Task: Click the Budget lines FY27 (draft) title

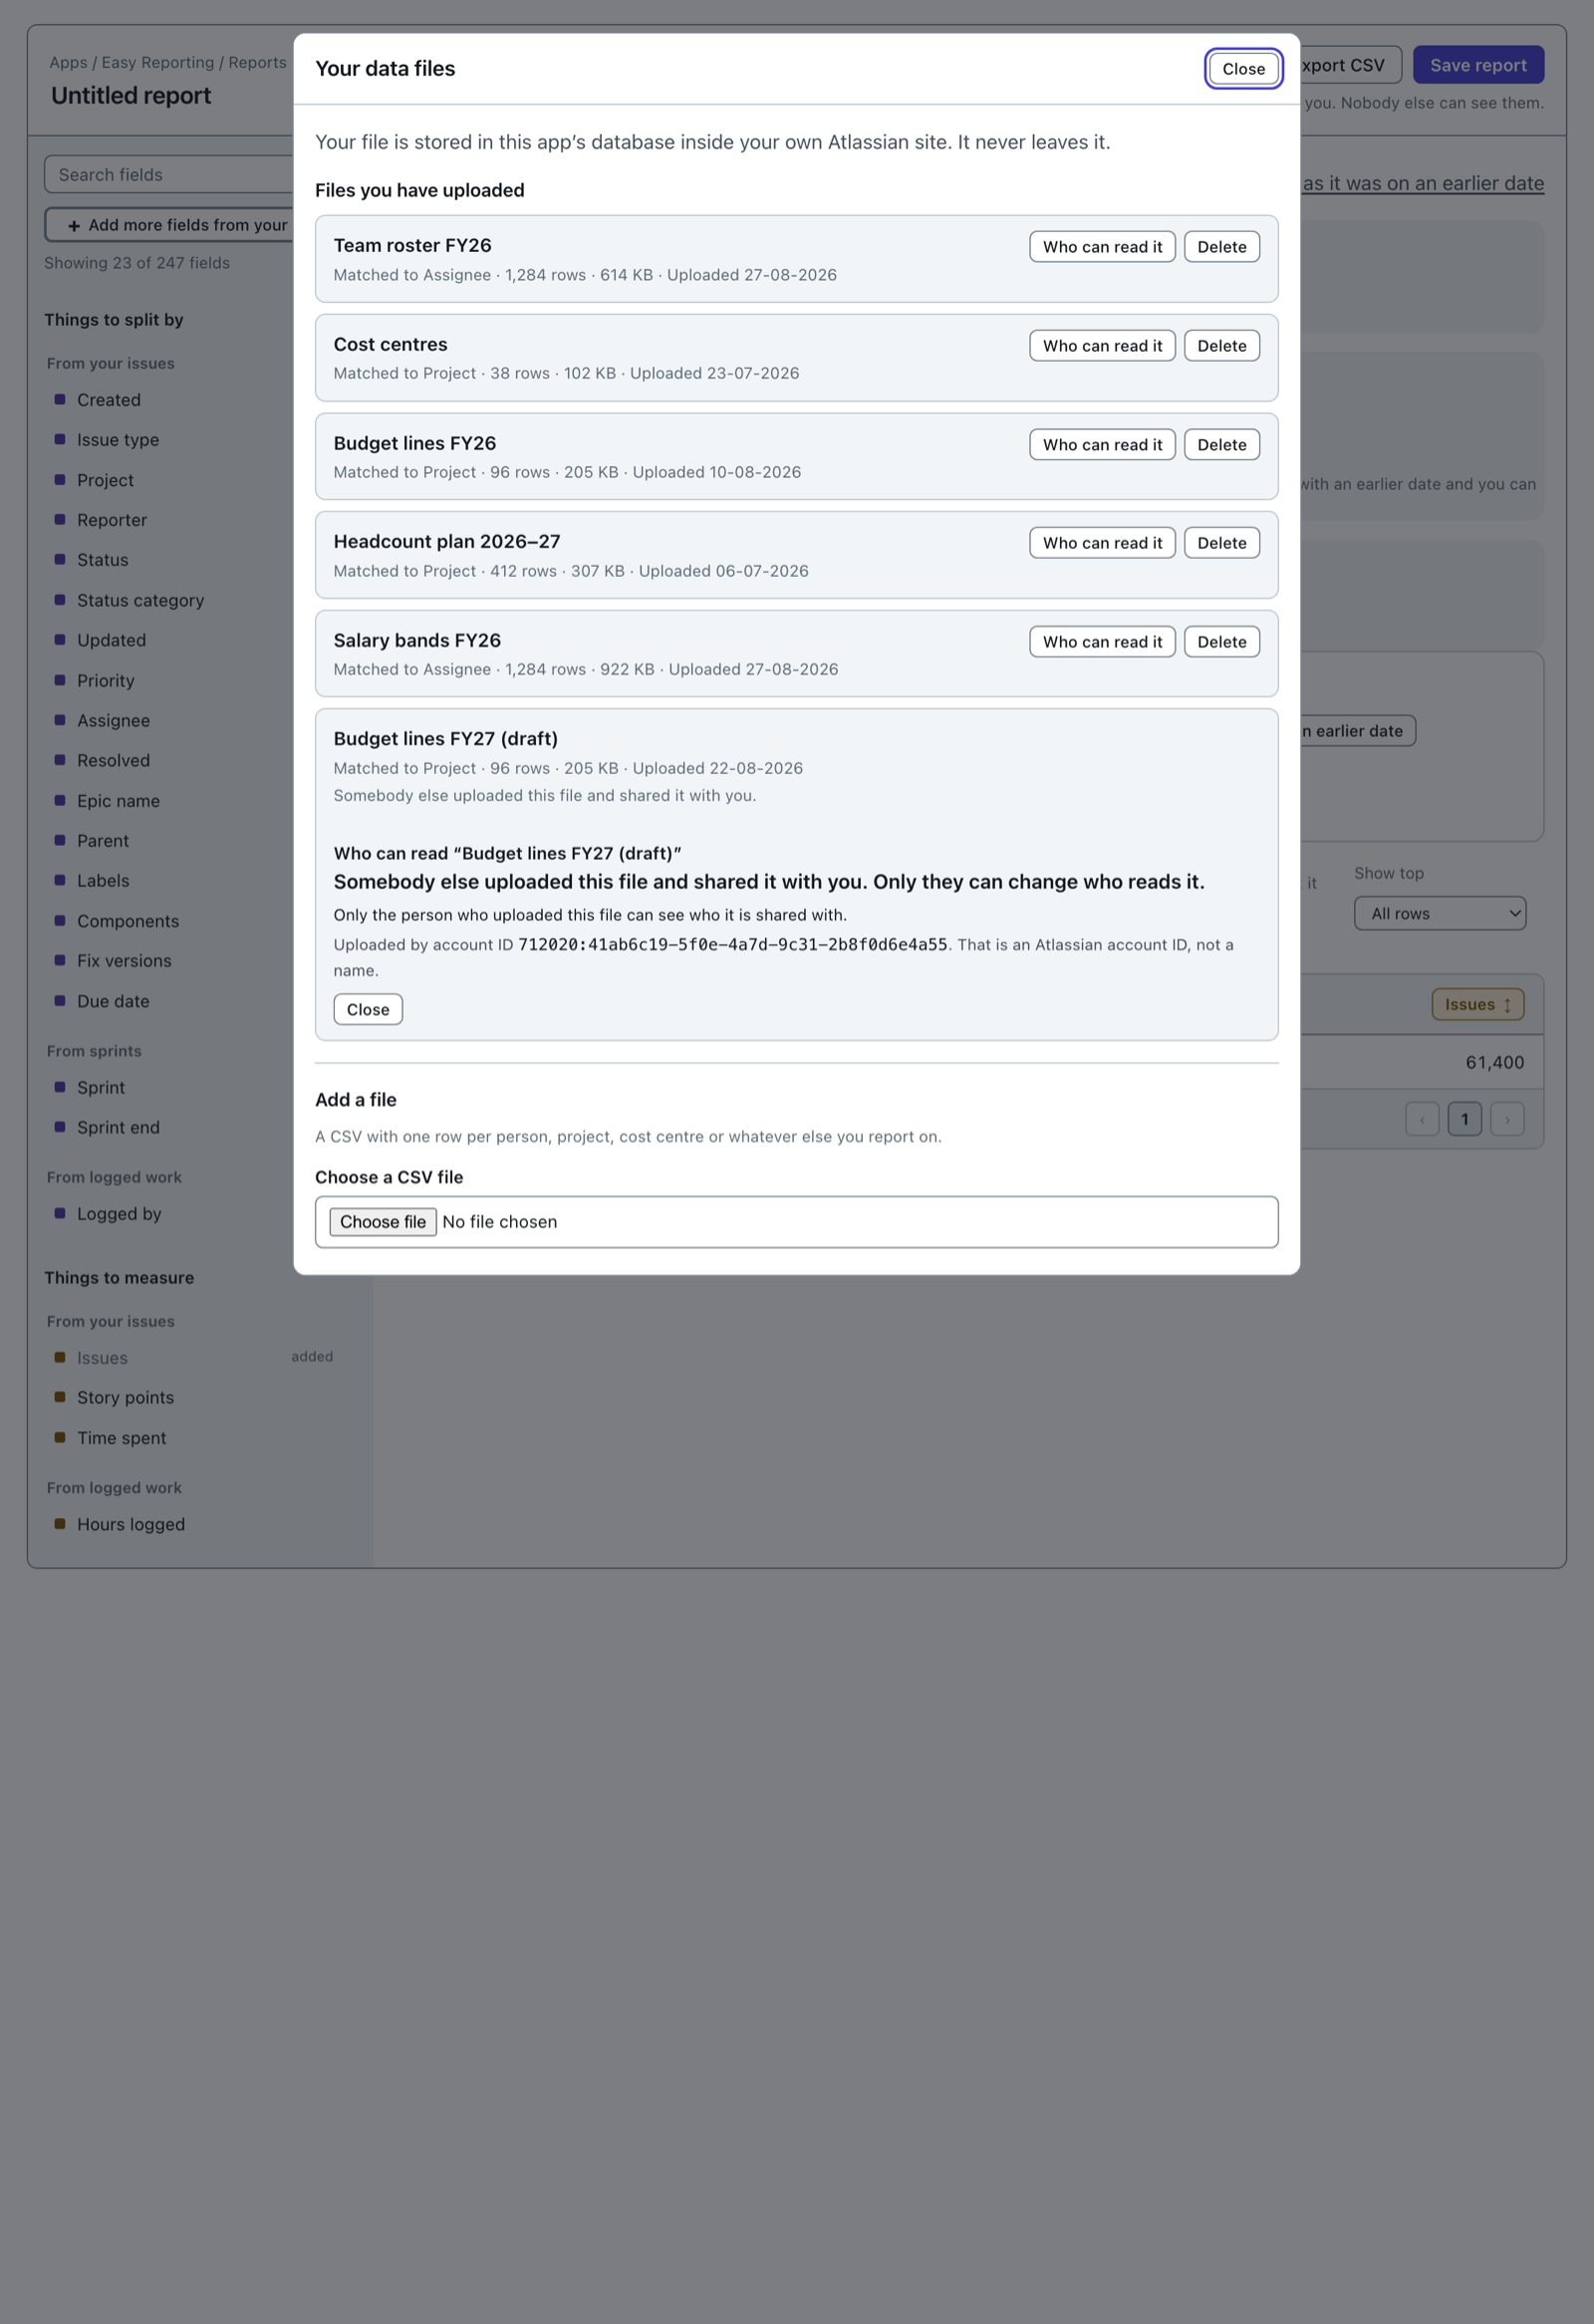Action: point(445,739)
